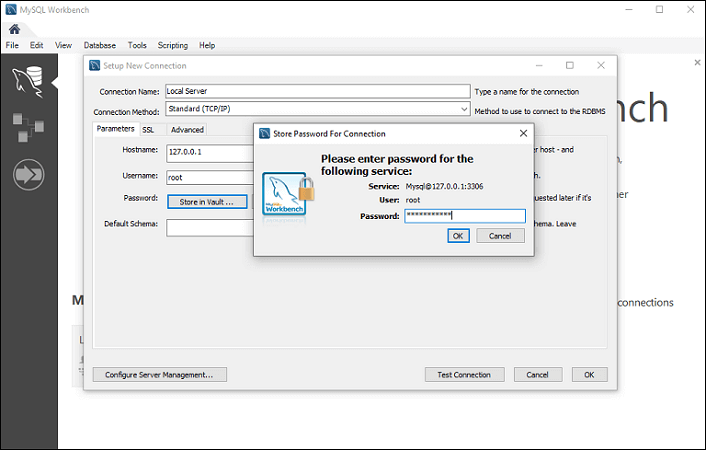Click the Test Connection button
The height and width of the screenshot is (450, 706).
[464, 375]
